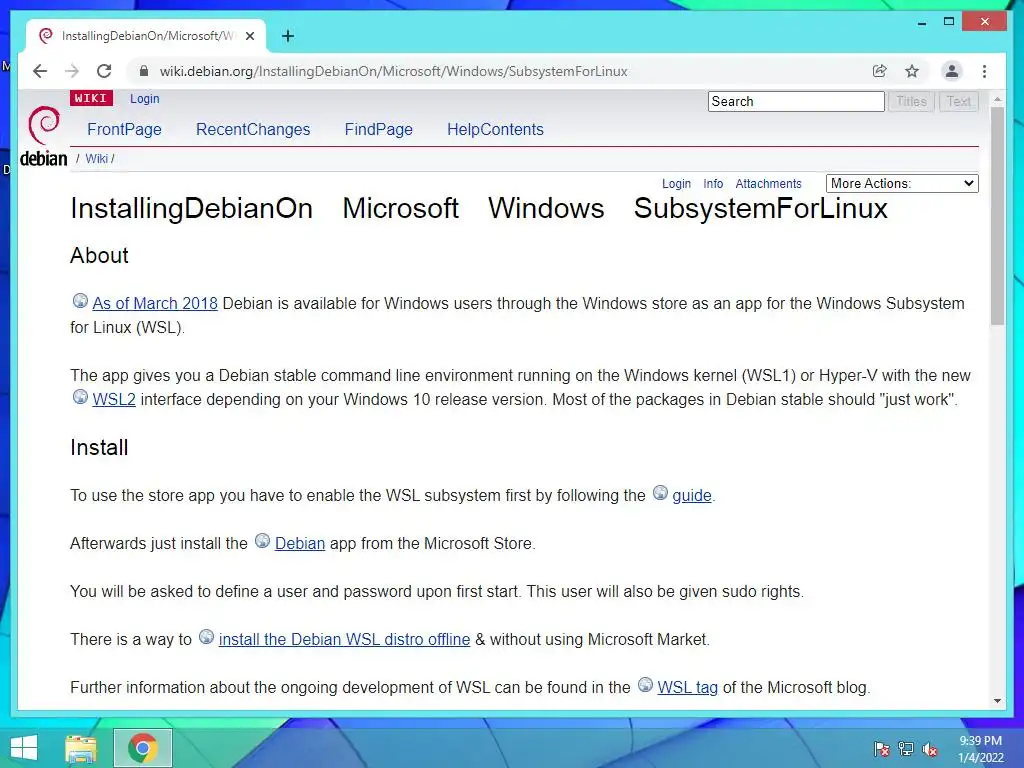Click globe icon before install offline link
The height and width of the screenshot is (768, 1024).
click(x=206, y=636)
